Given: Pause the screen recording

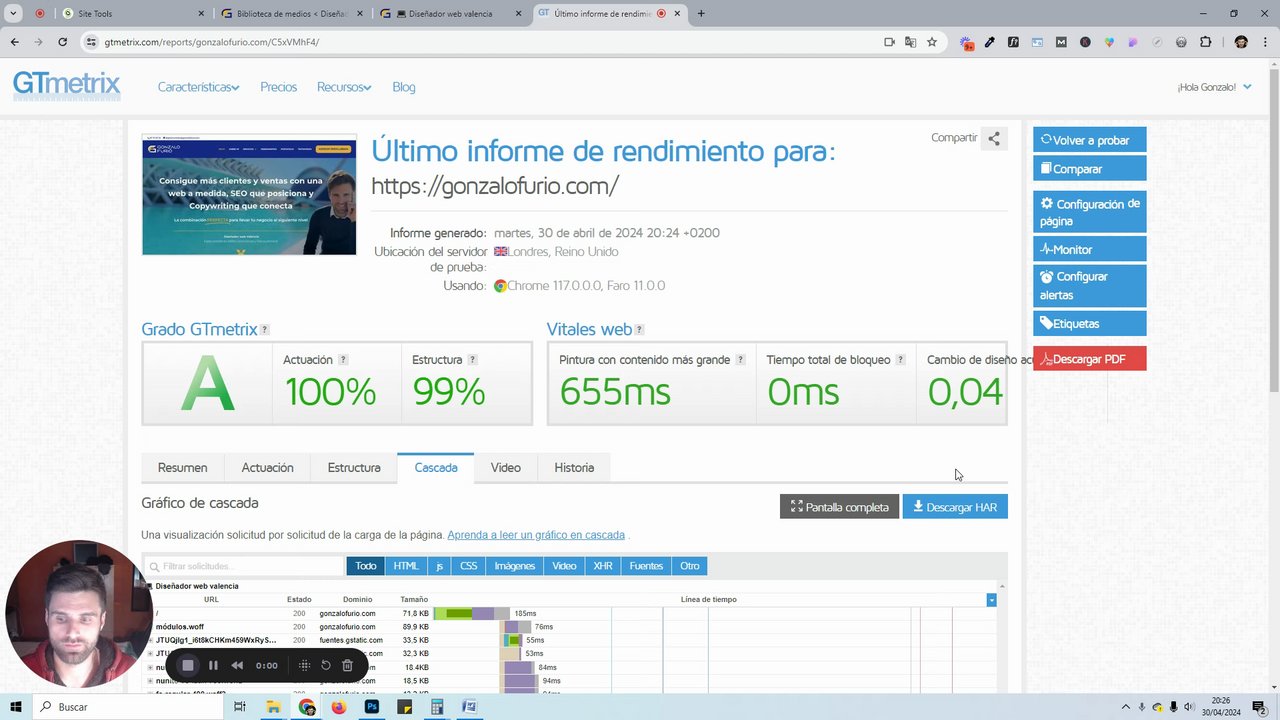Looking at the screenshot, I should (213, 665).
